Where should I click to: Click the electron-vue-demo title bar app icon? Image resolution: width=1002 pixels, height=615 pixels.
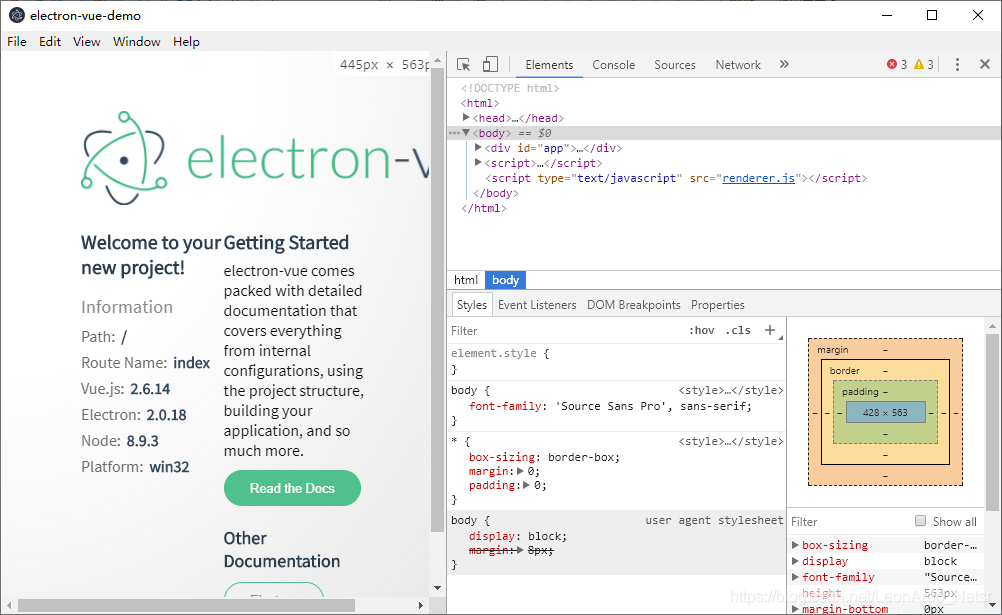[x=17, y=15]
